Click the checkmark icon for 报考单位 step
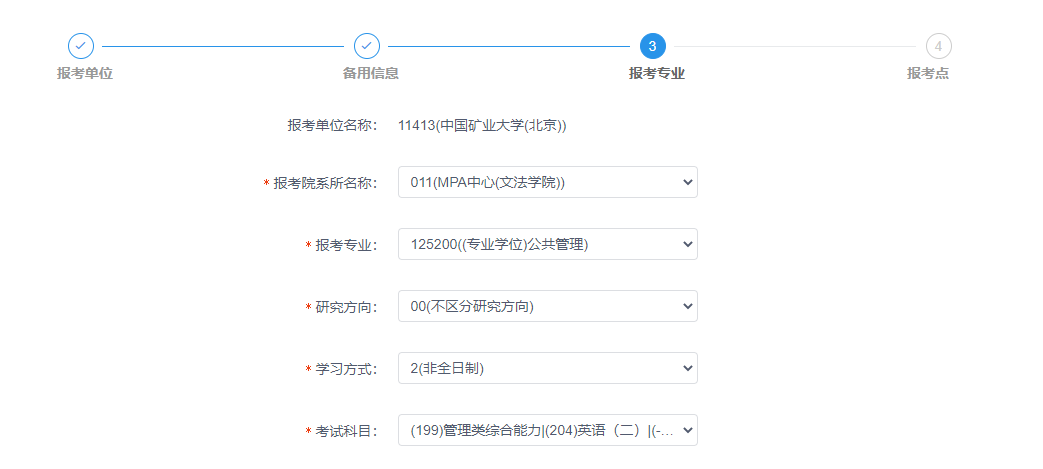This screenshot has width=1043, height=469. click(81, 46)
